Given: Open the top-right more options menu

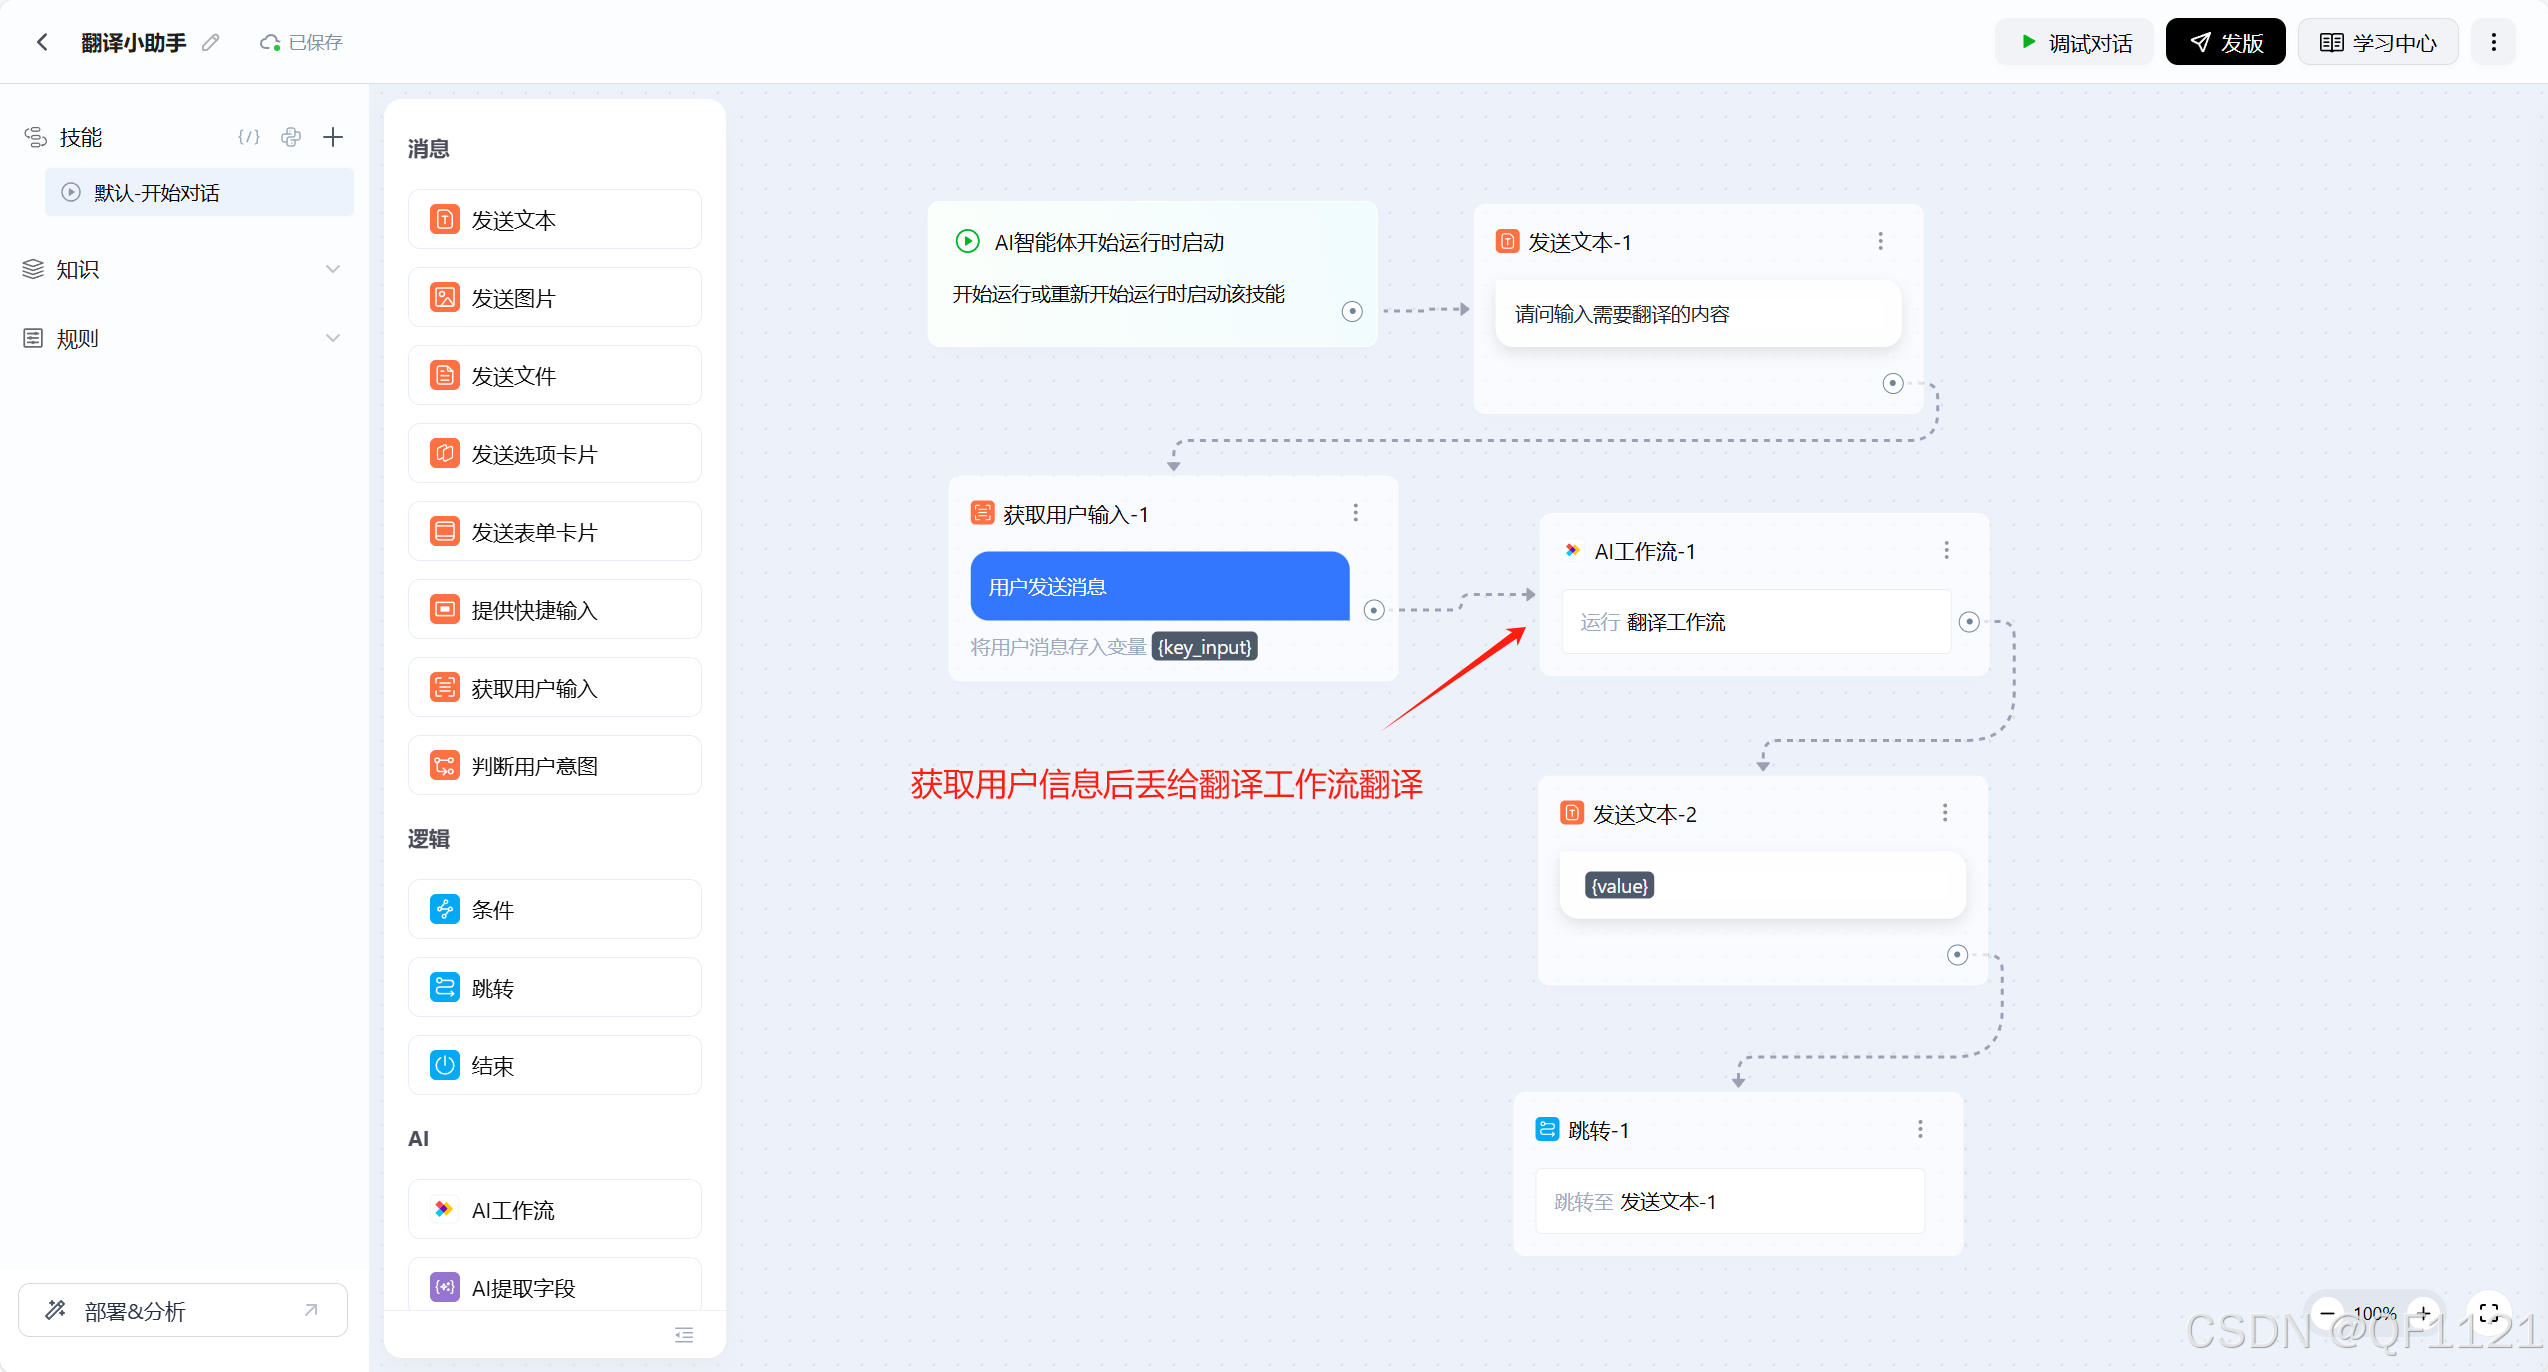Looking at the screenshot, I should click(x=2493, y=42).
